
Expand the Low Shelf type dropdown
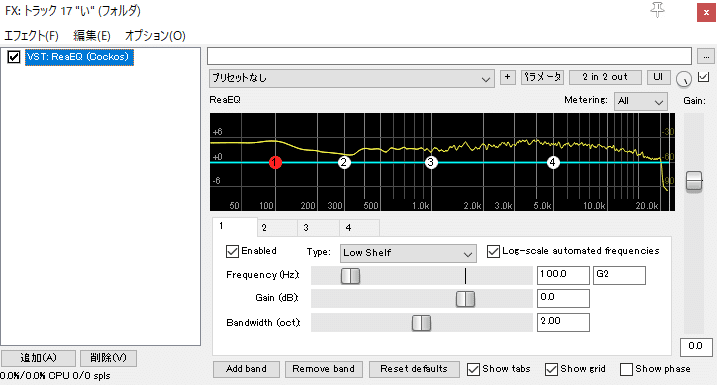408,253
